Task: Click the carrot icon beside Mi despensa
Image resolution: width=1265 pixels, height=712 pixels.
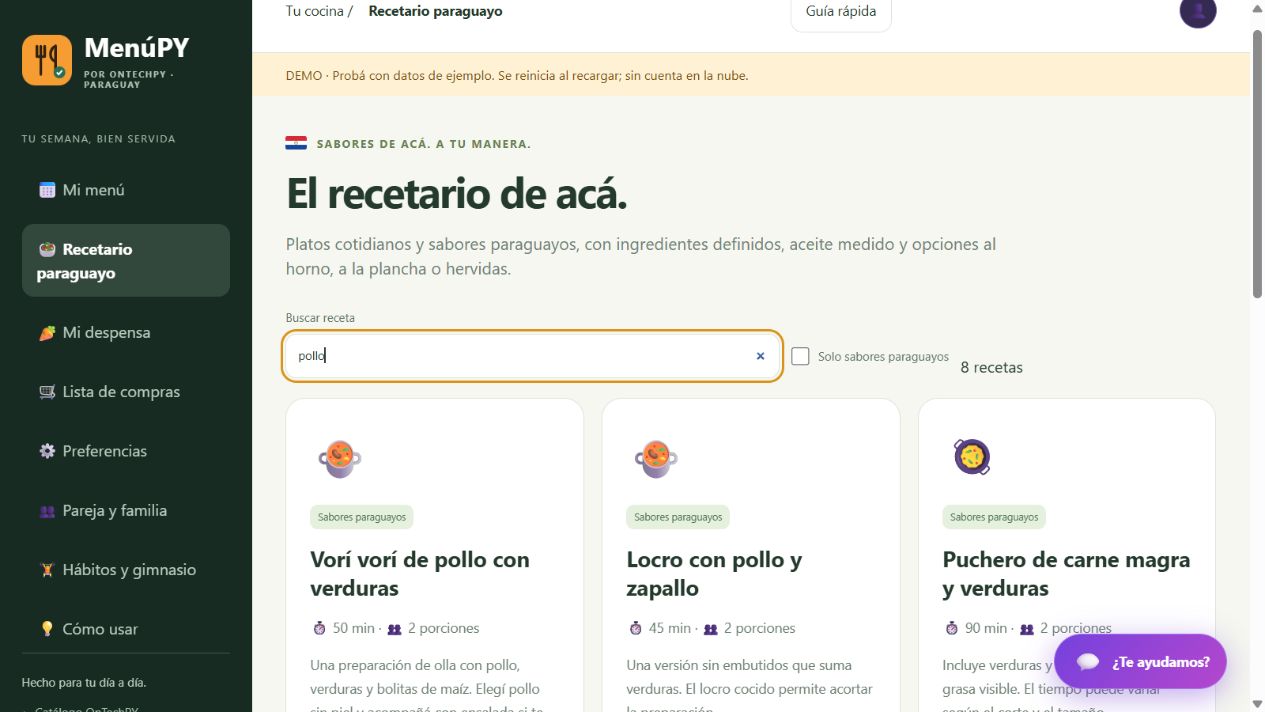Action: tap(47, 333)
